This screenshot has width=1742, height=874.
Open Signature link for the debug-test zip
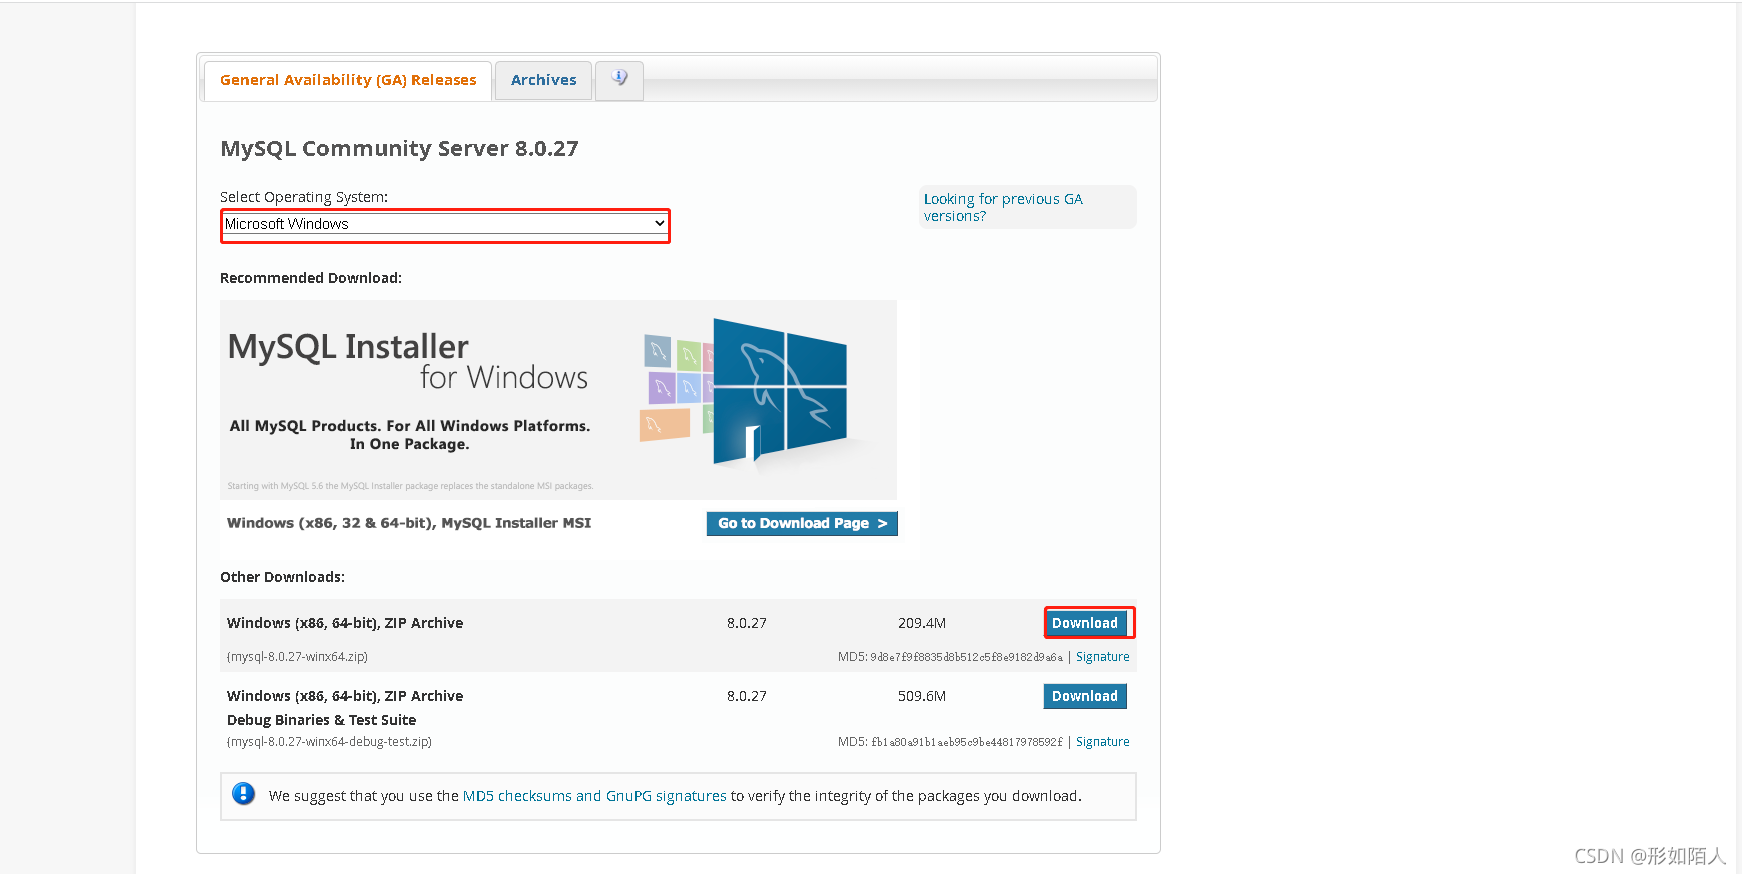click(x=1103, y=742)
